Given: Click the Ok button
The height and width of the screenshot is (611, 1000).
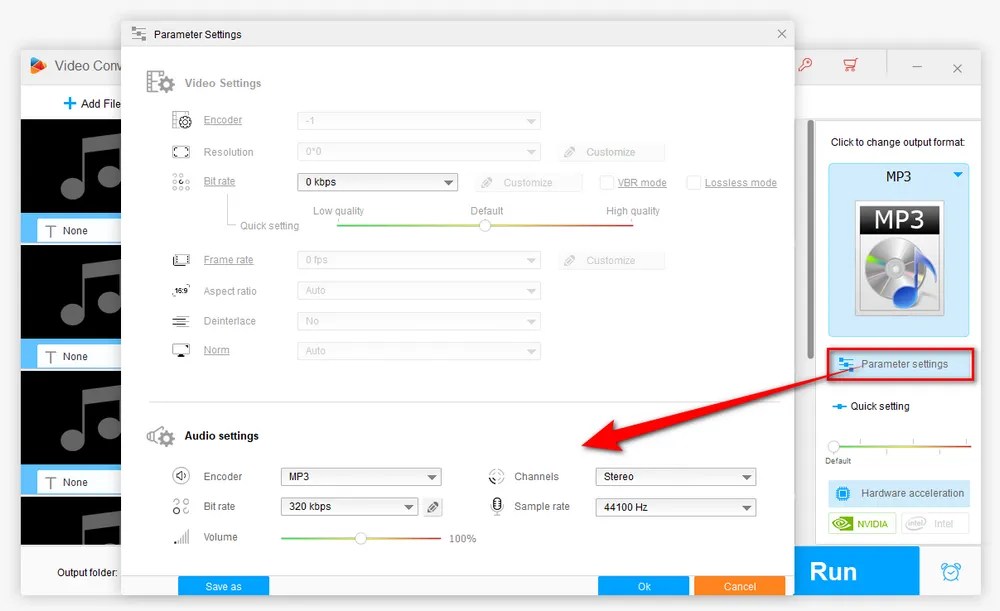Looking at the screenshot, I should coord(643,585).
